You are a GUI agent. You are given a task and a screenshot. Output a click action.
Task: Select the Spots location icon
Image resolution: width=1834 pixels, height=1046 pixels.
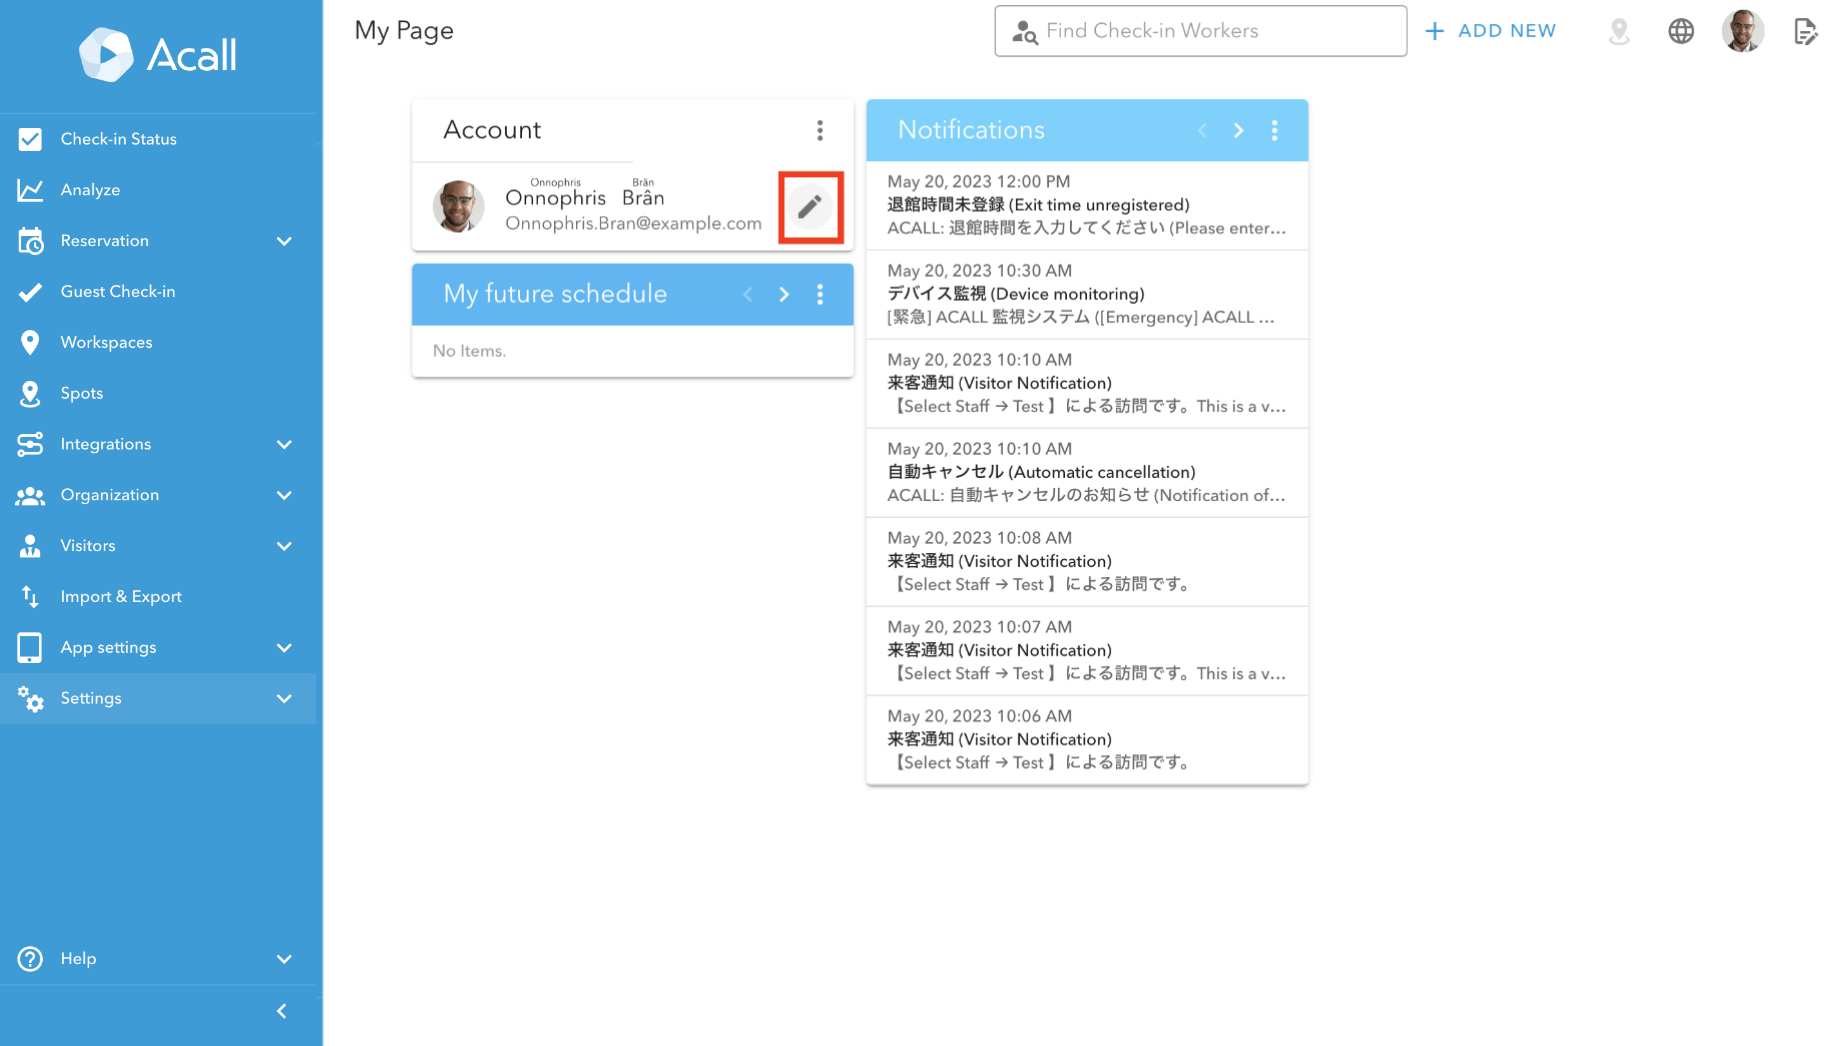tap(30, 393)
